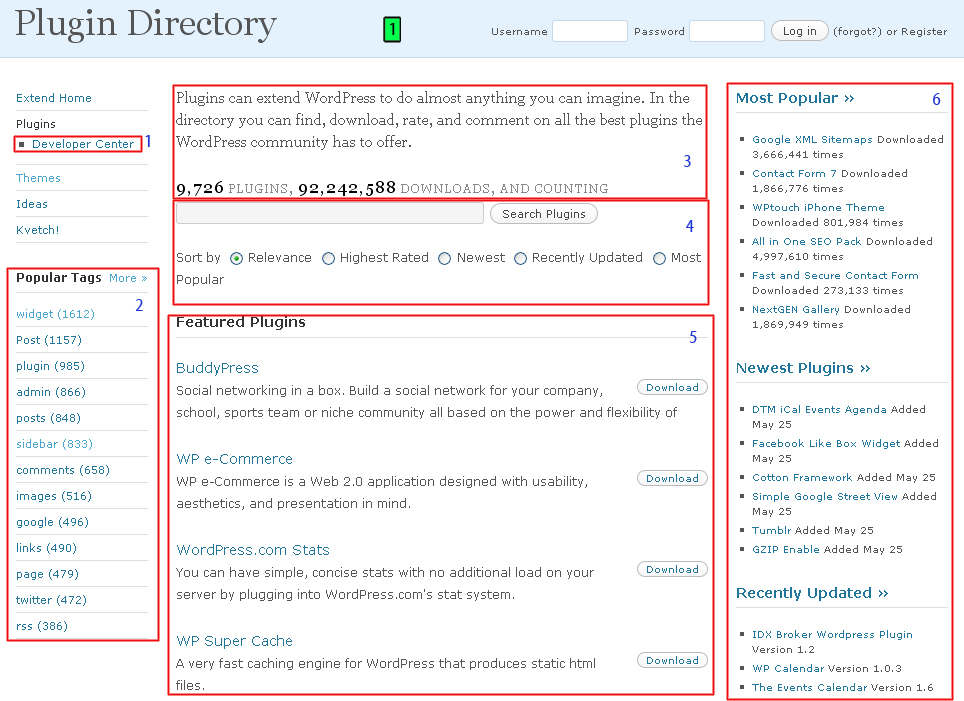Open the widget (1612) tag

point(55,314)
